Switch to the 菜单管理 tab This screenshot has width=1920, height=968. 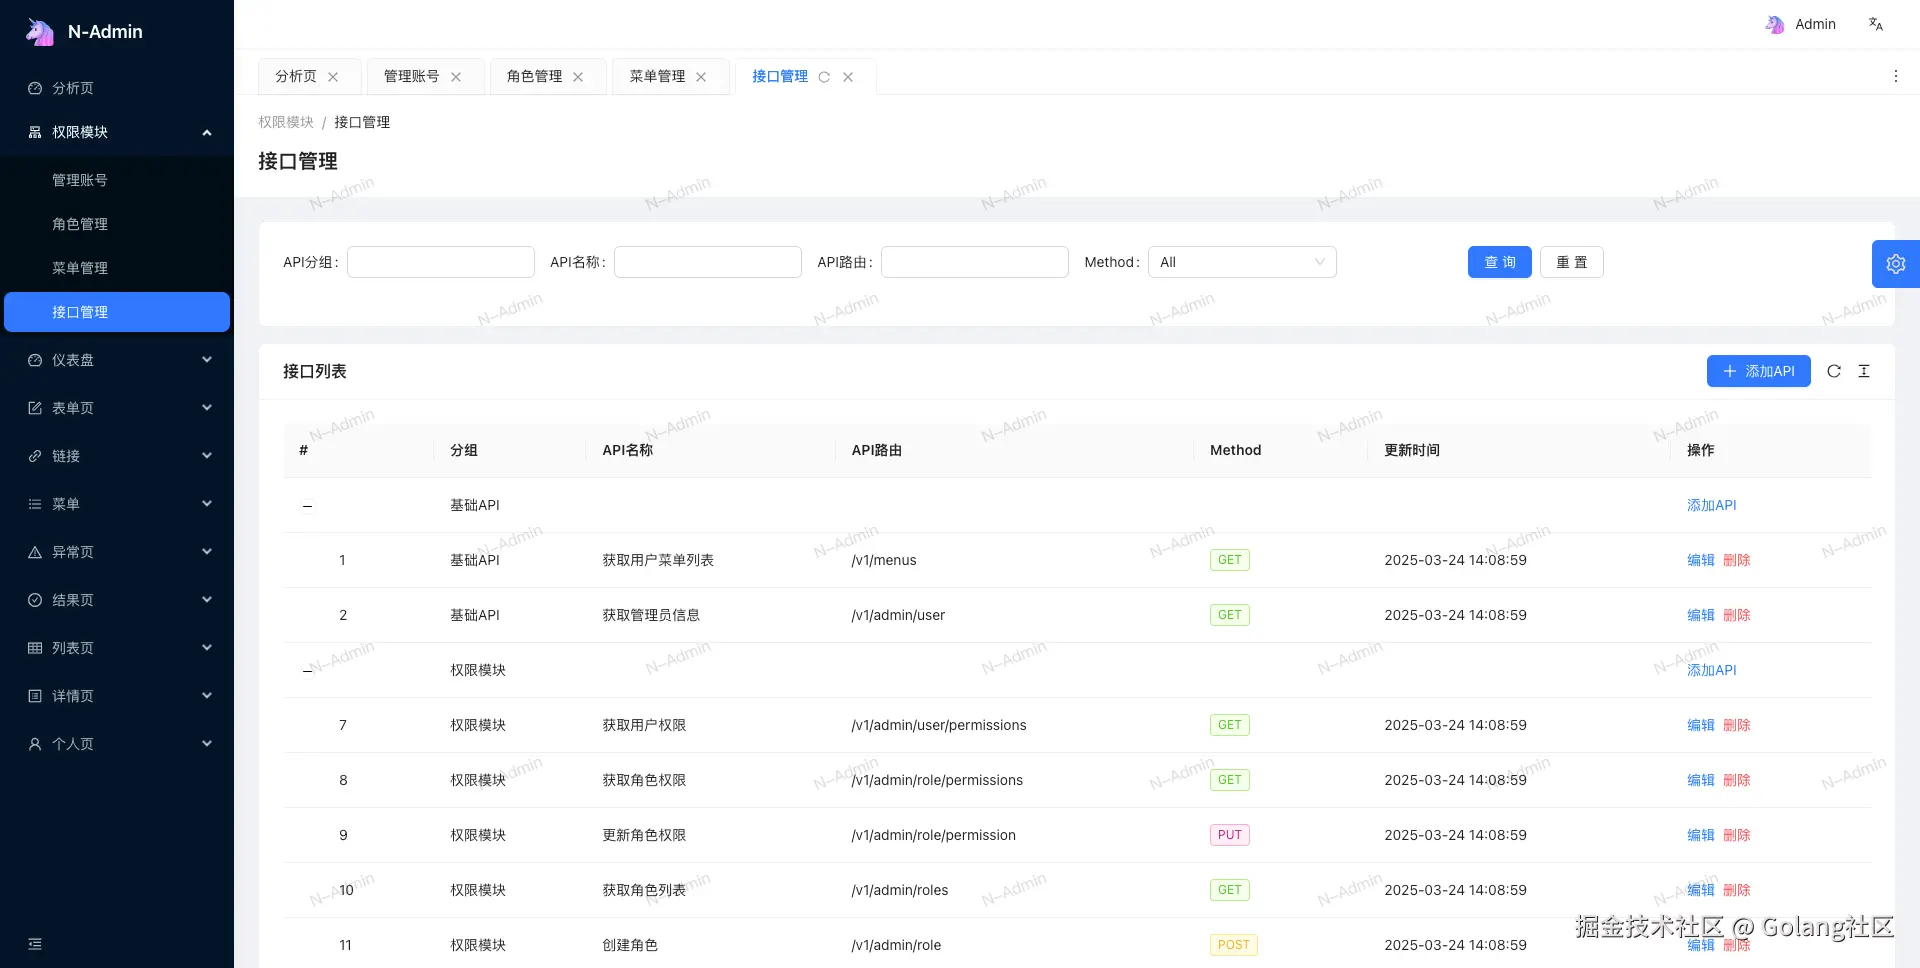pyautogui.click(x=657, y=76)
